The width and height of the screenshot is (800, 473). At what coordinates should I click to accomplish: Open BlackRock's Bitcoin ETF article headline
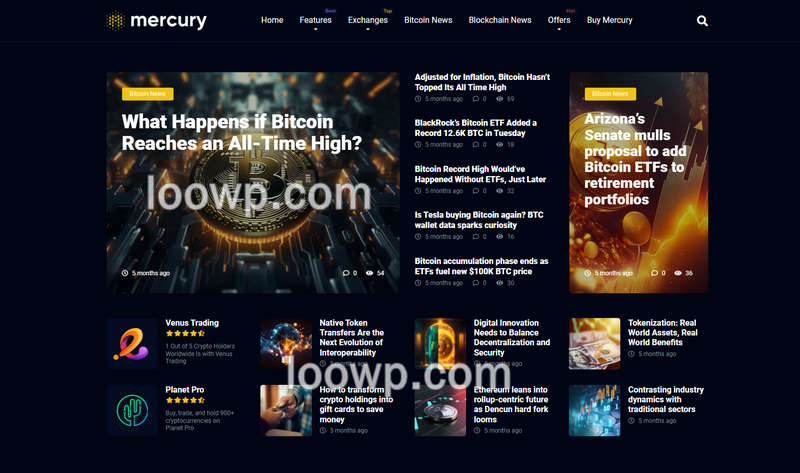(x=476, y=128)
